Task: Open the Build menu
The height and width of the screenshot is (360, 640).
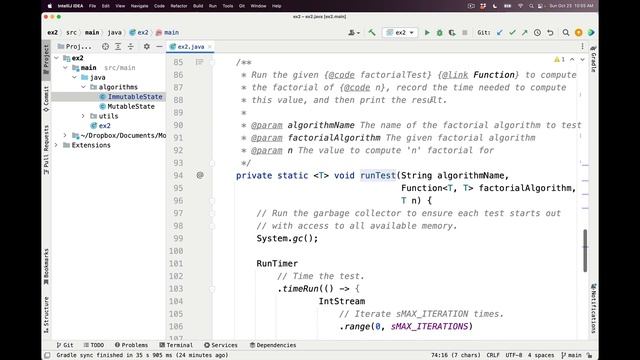Action: (x=198, y=6)
